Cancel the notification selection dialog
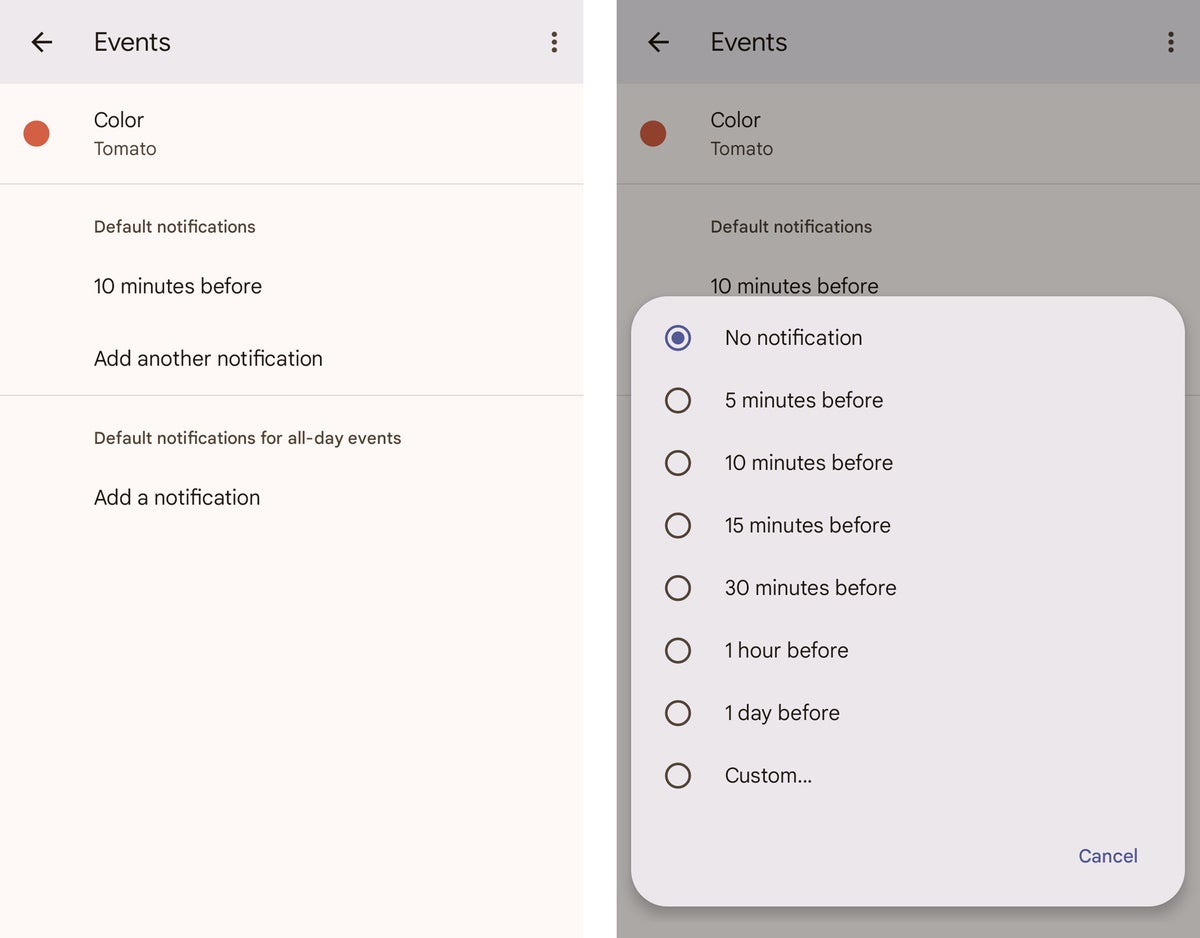1200x938 pixels. tap(1108, 856)
